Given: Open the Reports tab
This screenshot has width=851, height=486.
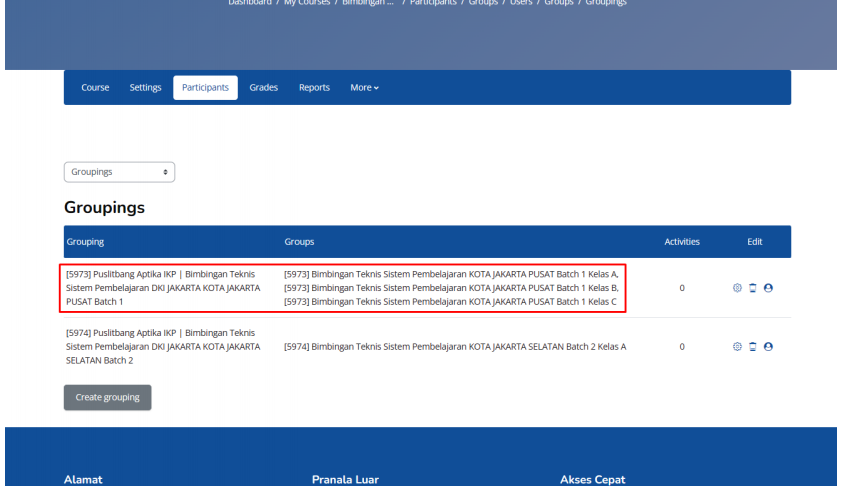Looking at the screenshot, I should pyautogui.click(x=314, y=88).
